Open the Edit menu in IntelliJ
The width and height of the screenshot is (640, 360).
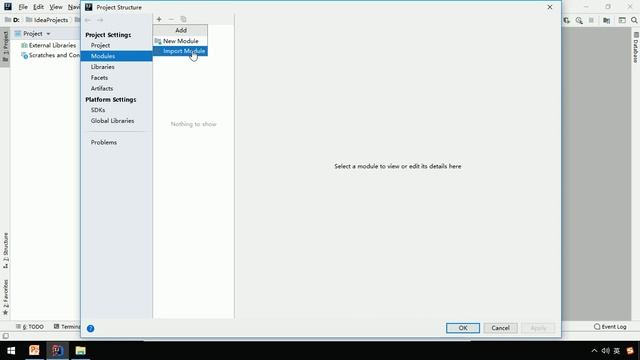(x=38, y=7)
